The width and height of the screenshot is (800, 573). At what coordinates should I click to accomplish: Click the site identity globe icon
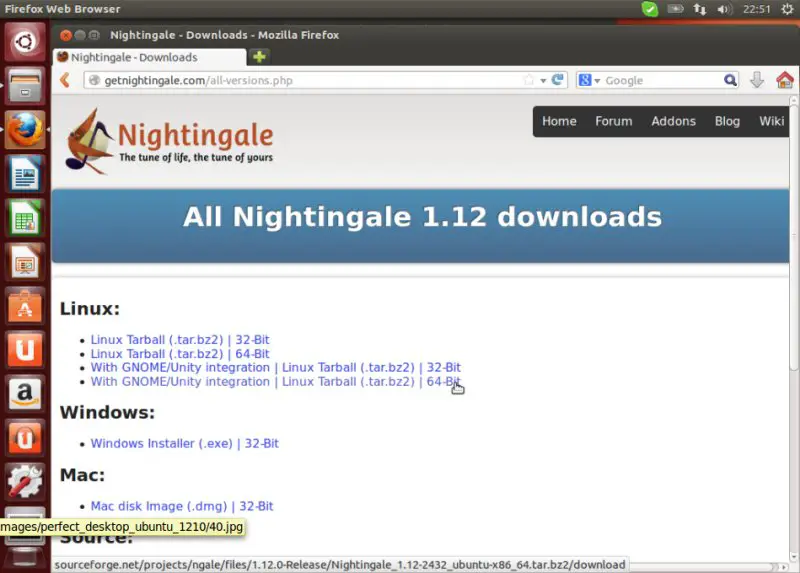point(94,80)
